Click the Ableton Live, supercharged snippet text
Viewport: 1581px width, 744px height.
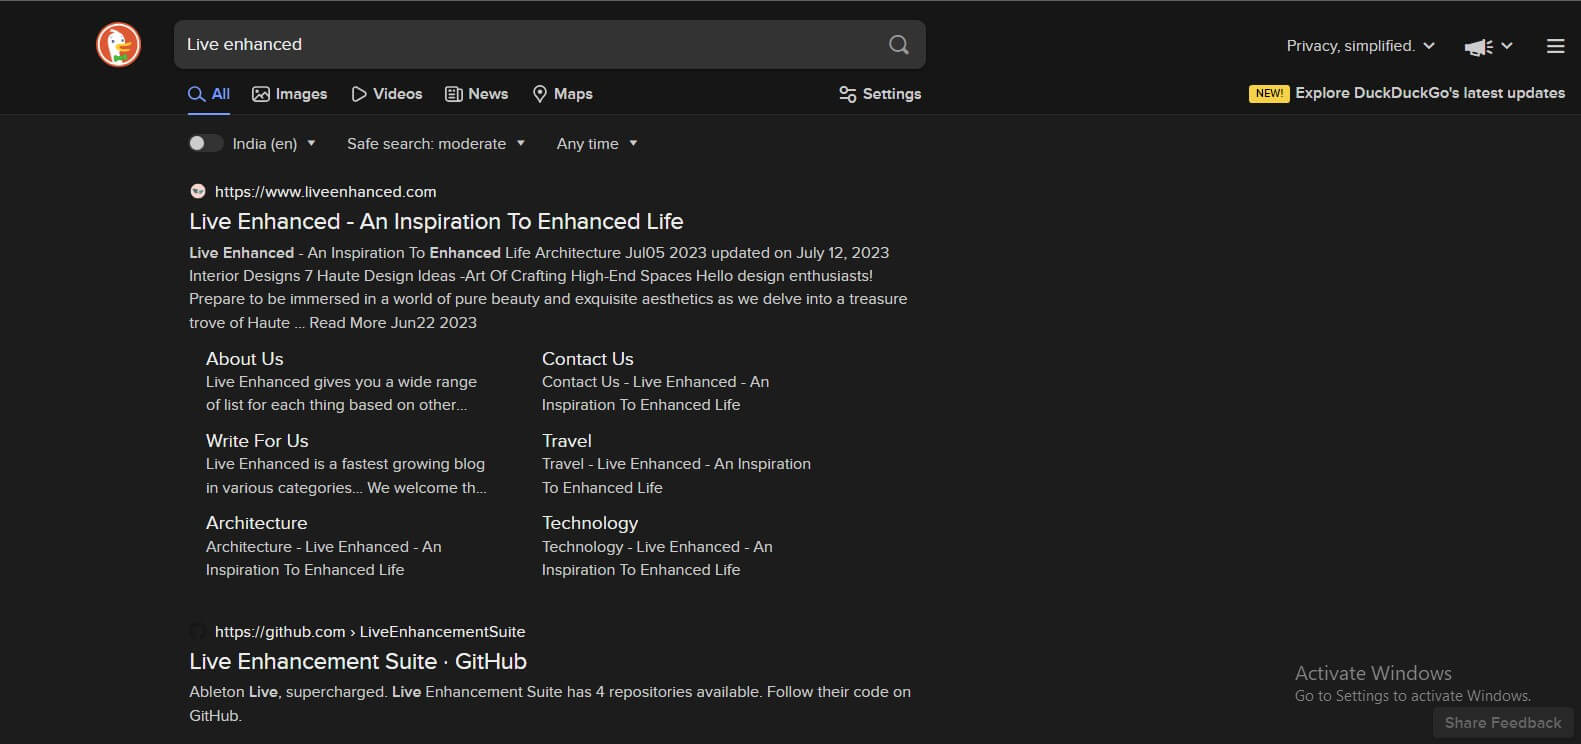(550, 703)
